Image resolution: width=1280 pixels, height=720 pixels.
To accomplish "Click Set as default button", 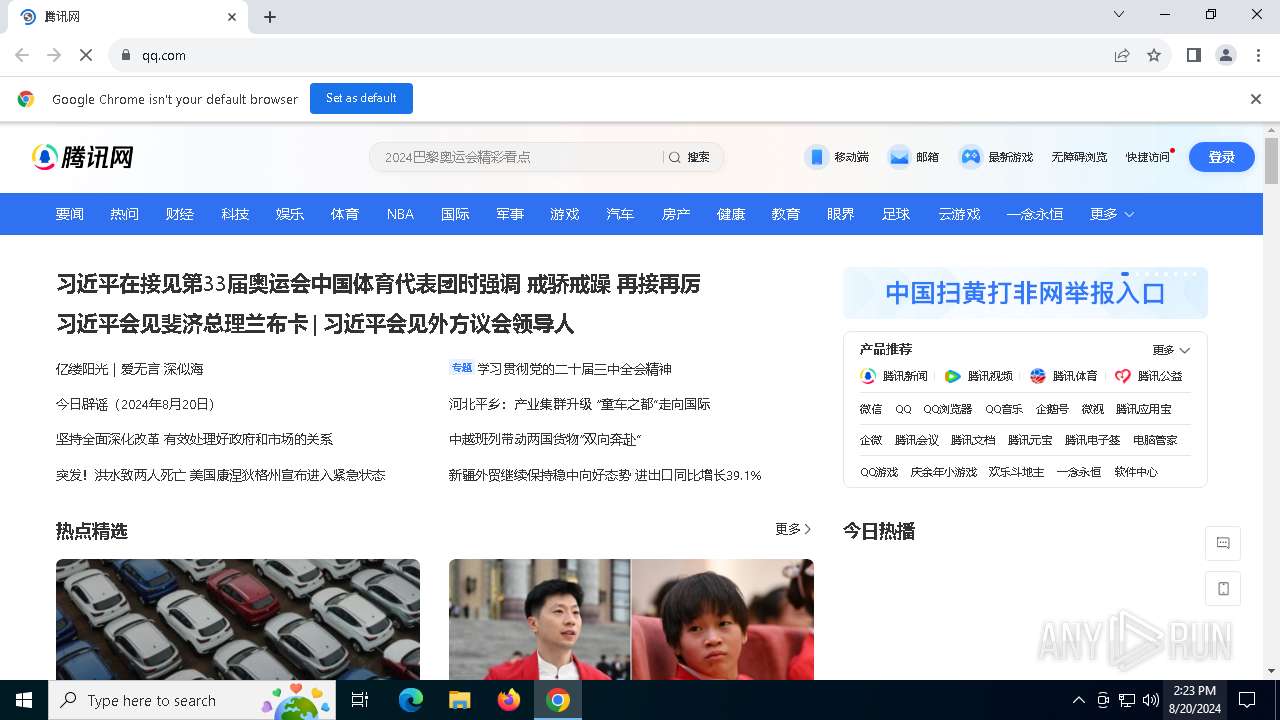I will pos(361,98).
